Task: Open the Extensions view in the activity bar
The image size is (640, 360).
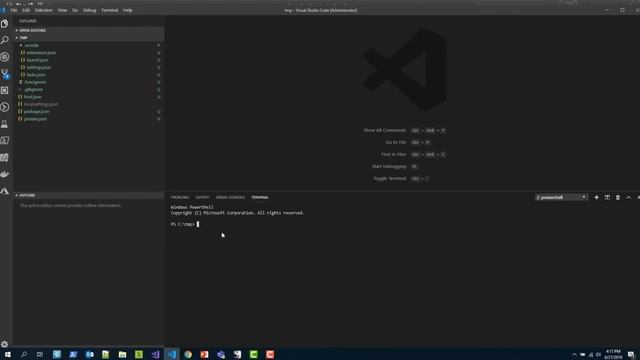Action: tap(4, 90)
